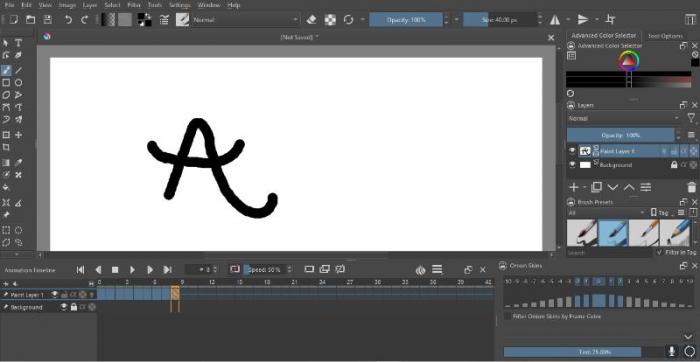This screenshot has width=700, height=362.
Task: Save the document with the floppy disk icon
Action: coord(47,20)
